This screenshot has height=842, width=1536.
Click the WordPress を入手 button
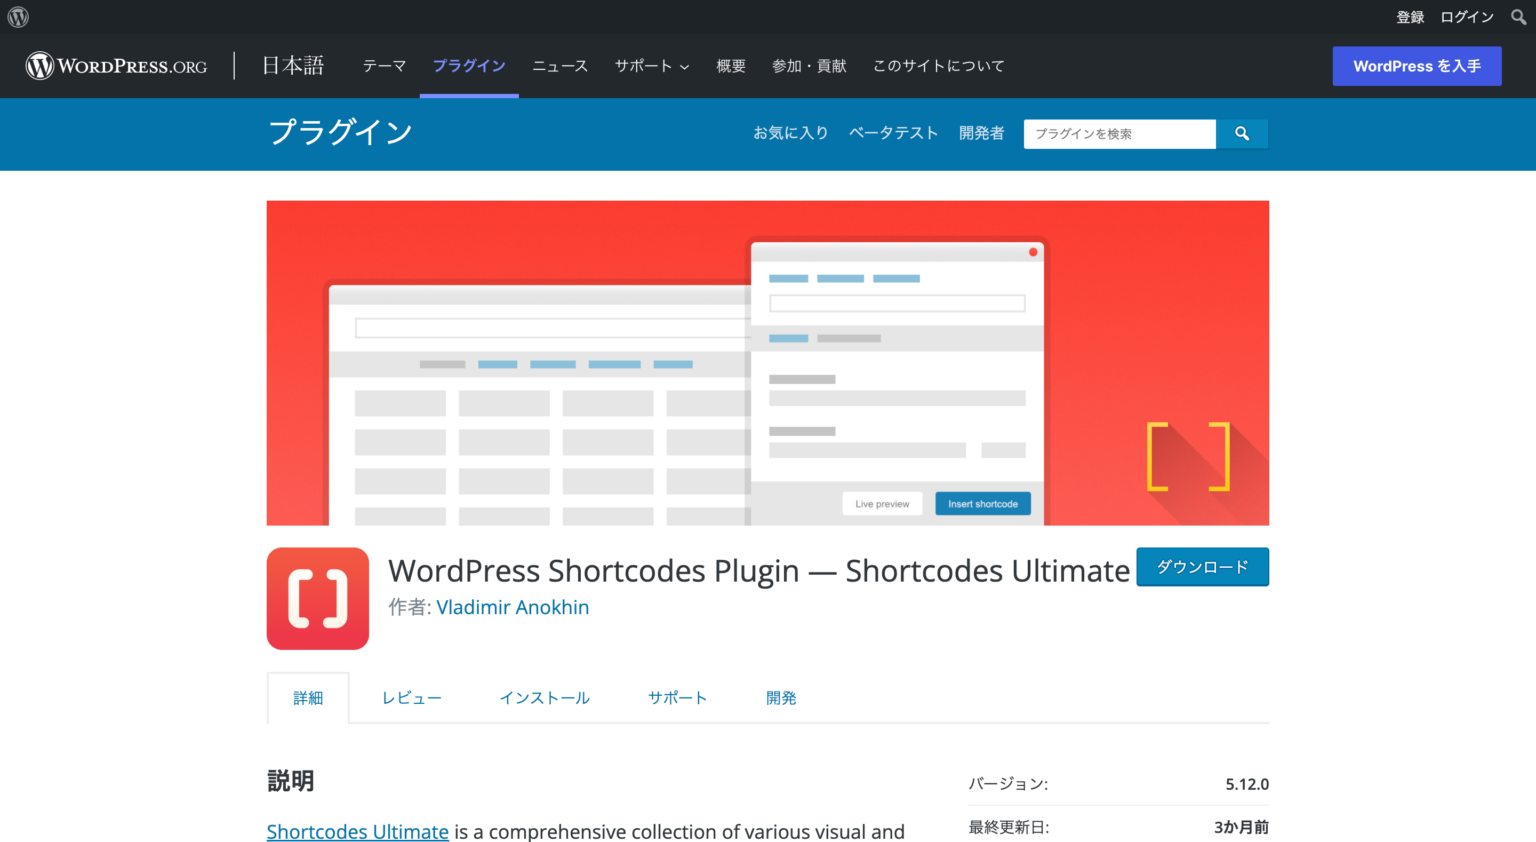1416,66
